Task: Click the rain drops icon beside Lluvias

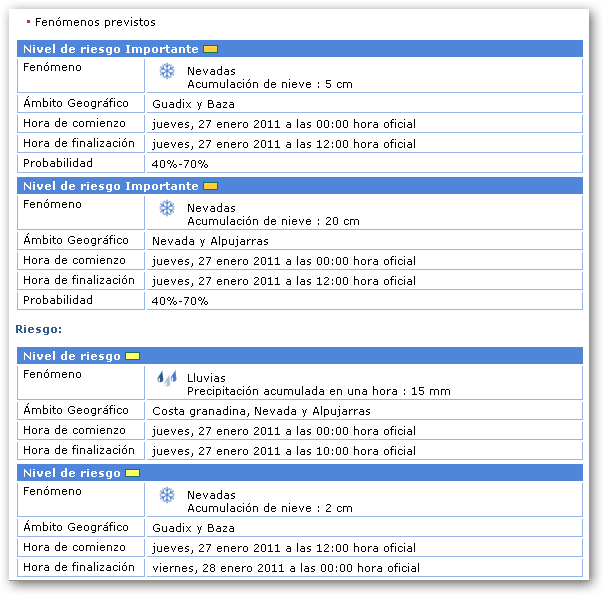Action: point(167,378)
